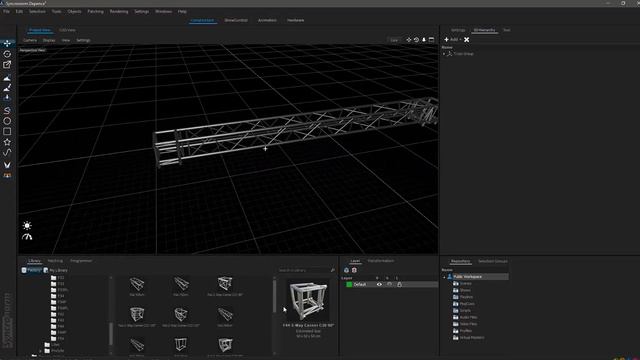Click the speedometer performance icon in viewport
Viewport: 640px width, 360px height.
click(27, 237)
